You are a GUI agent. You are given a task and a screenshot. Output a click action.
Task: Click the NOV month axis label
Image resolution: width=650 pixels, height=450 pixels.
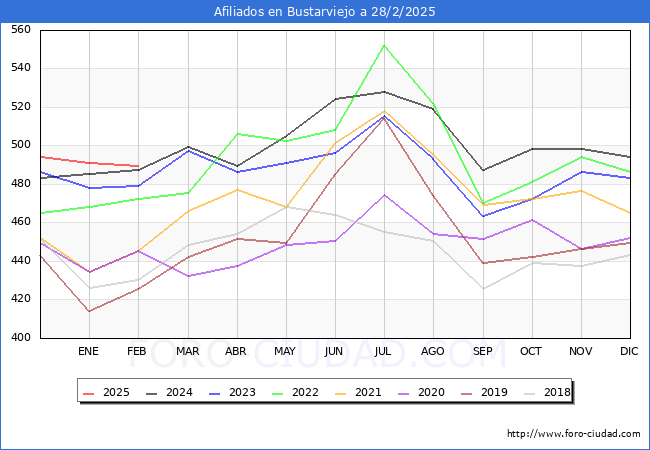(580, 351)
